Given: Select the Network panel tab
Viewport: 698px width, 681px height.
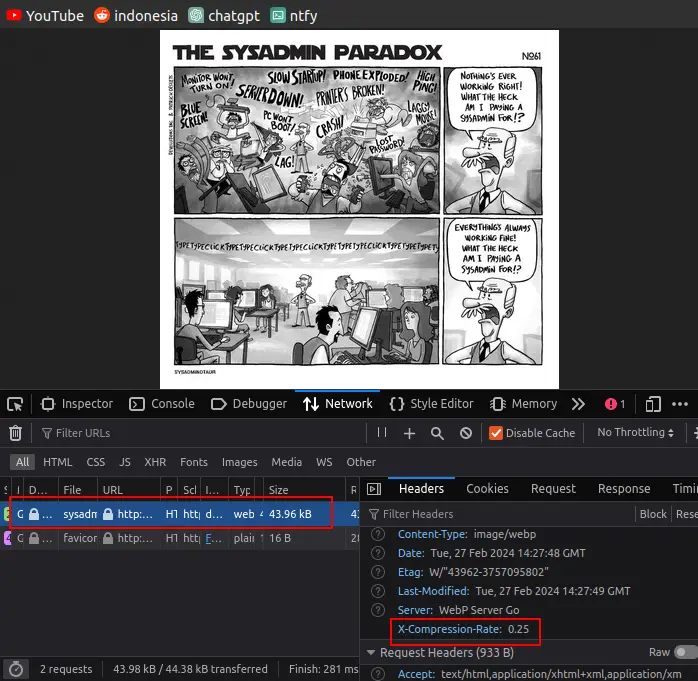Looking at the screenshot, I should tap(337, 404).
